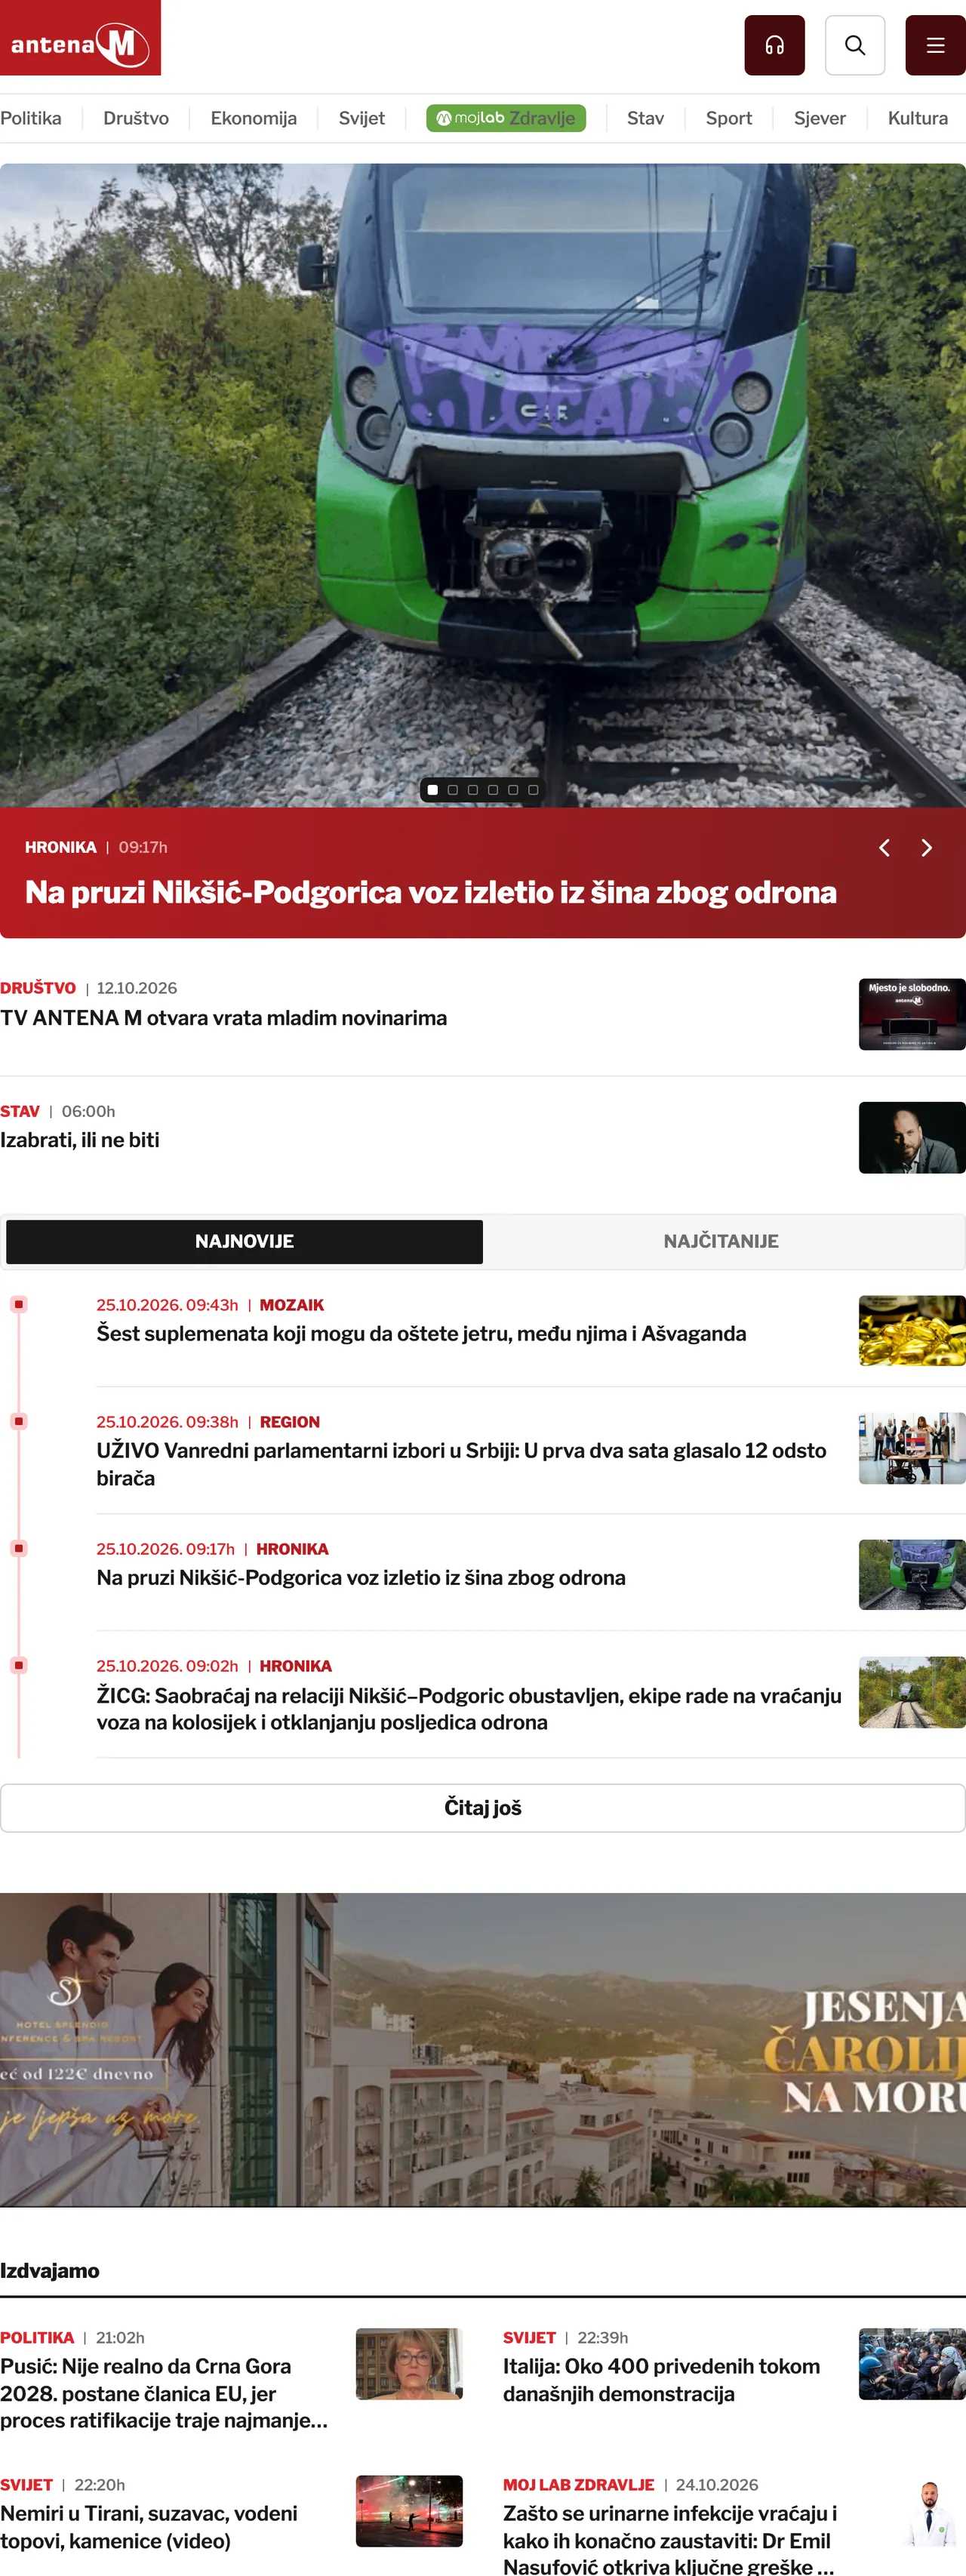This screenshot has height=2576, width=966.
Task: Open Nemiri u Tirani article
Action: coord(149,2527)
